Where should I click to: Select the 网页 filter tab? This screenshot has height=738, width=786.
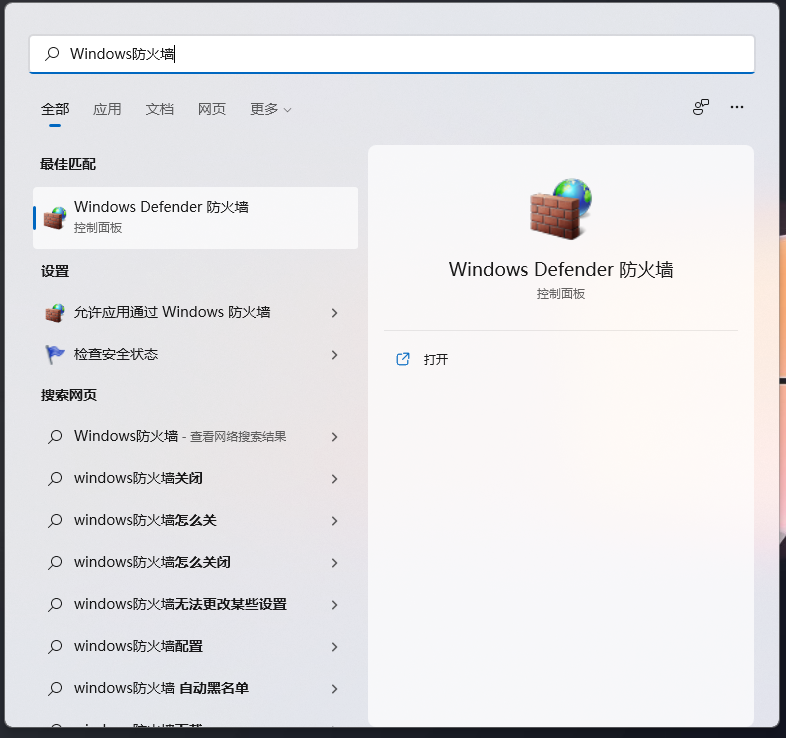pos(211,109)
